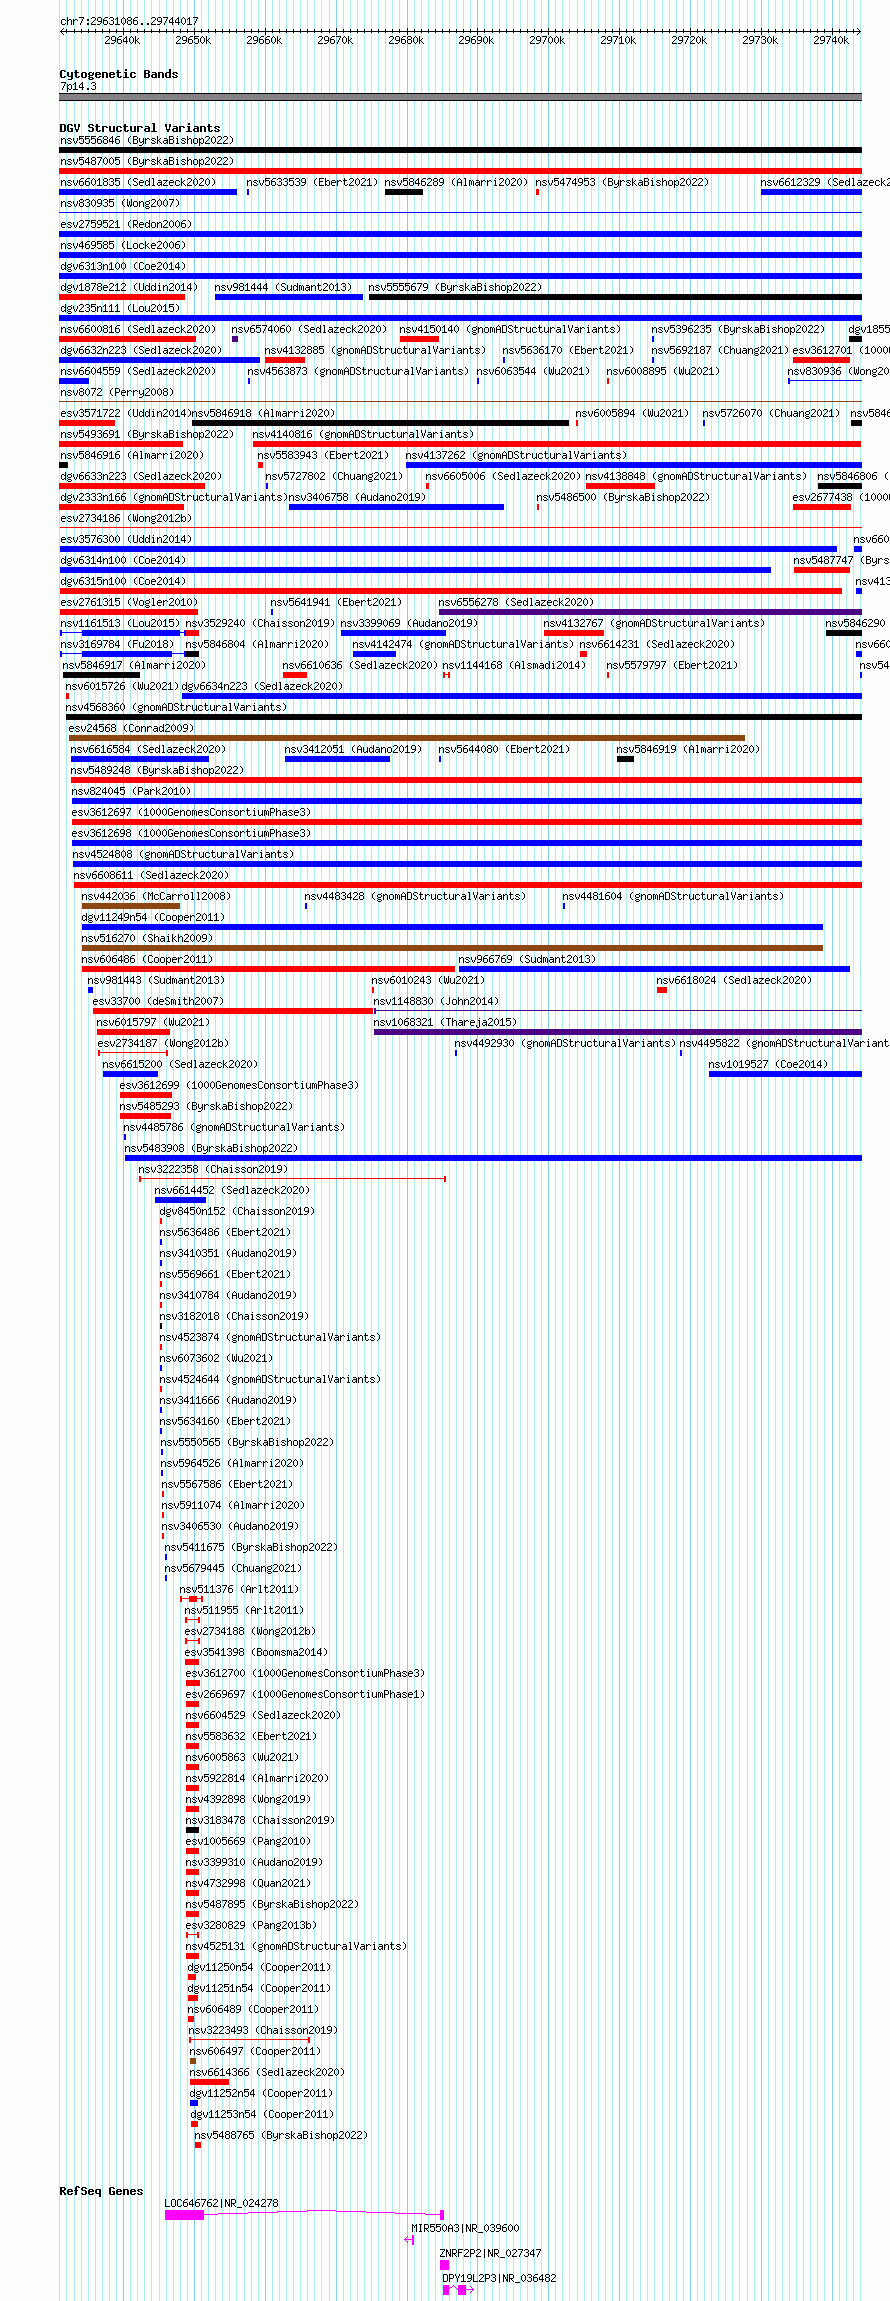This screenshot has height=2301, width=890.
Task: Click the brown esv24568 feature bar
Action: pos(407,738)
